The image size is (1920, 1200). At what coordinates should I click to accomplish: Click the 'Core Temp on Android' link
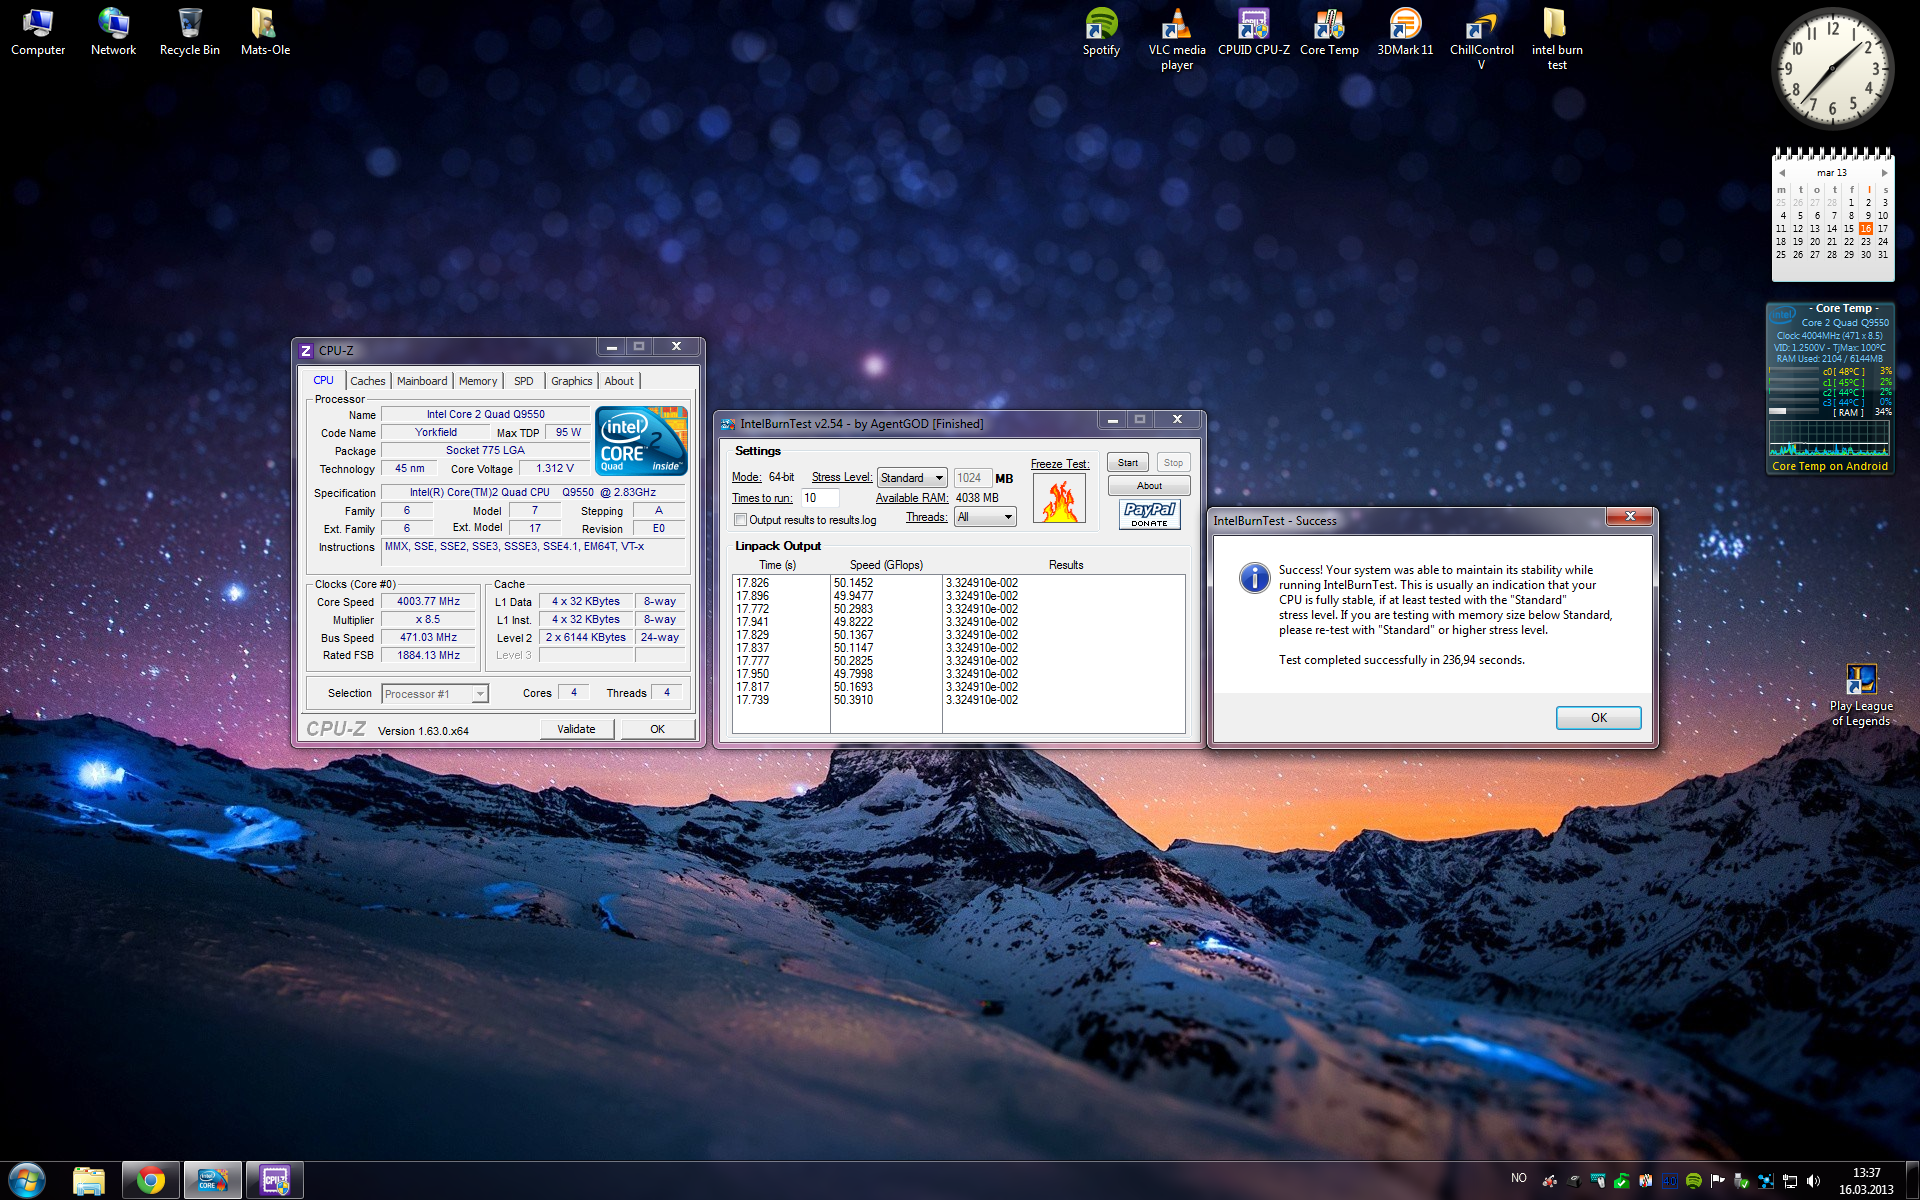tap(1829, 466)
